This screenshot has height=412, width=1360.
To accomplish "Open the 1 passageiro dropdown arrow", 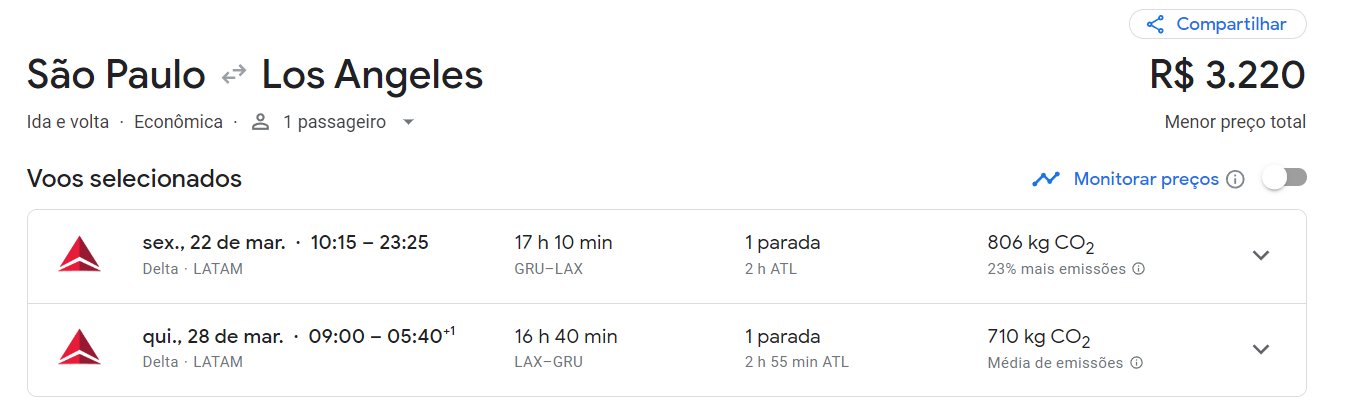I will click(407, 122).
